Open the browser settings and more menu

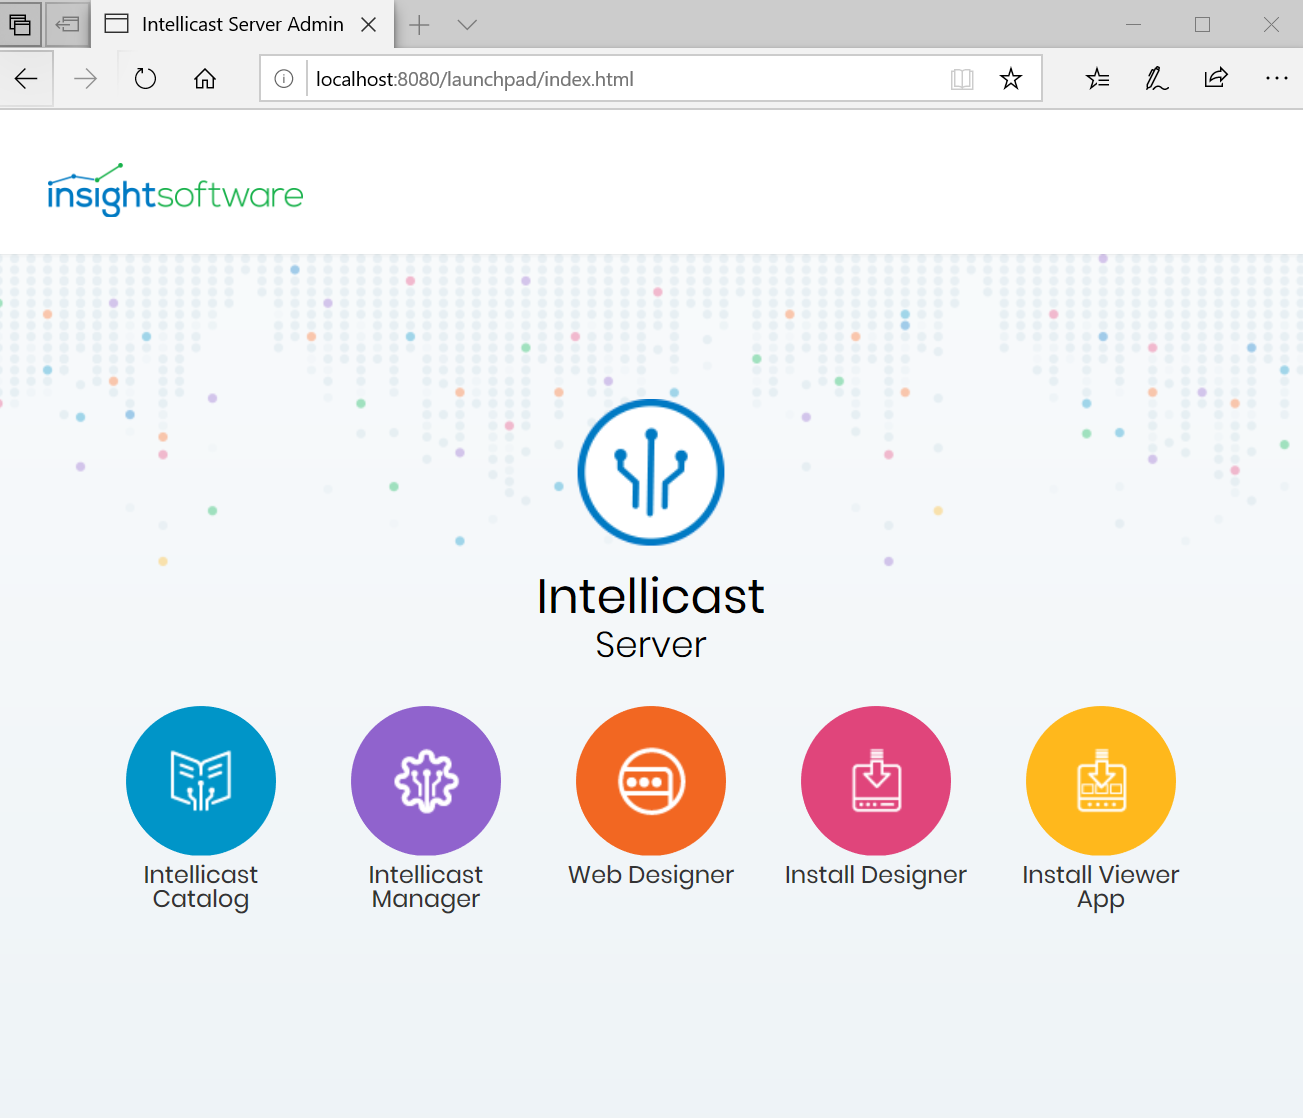click(1277, 79)
